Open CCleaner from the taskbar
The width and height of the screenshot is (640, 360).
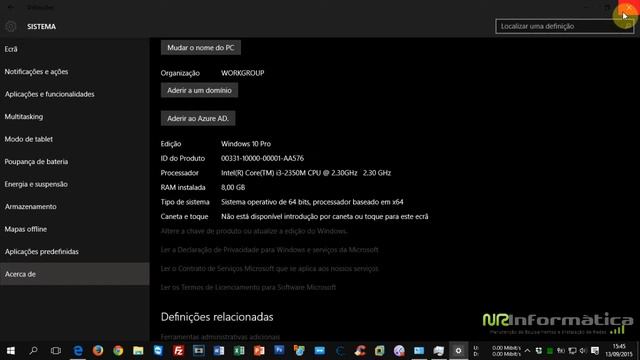click(360, 351)
